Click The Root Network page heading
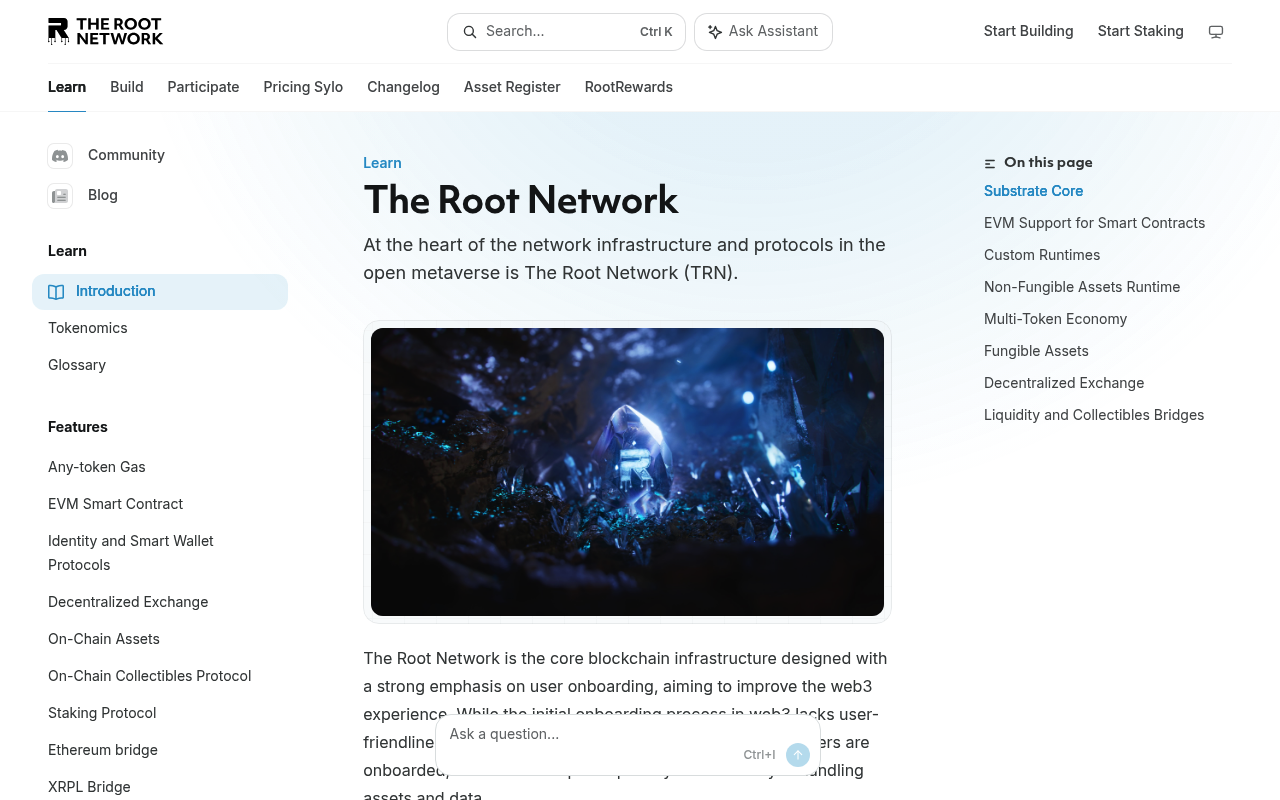This screenshot has width=1280, height=800. tap(521, 200)
